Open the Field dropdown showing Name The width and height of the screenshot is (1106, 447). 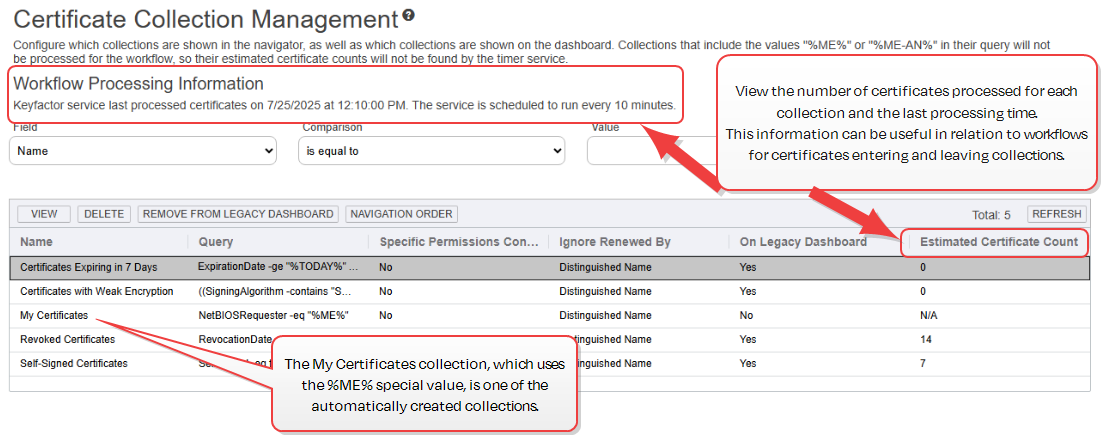[x=143, y=151]
